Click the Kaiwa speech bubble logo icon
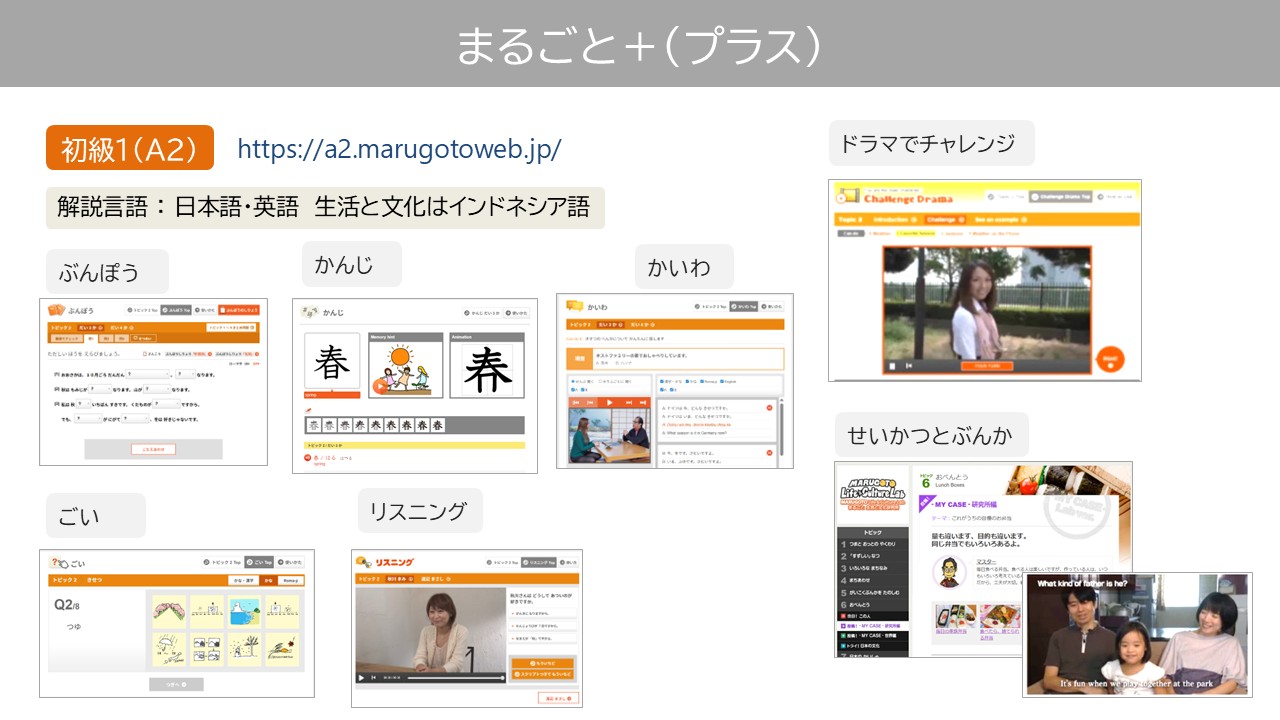The height and width of the screenshot is (720, 1280). click(x=574, y=305)
